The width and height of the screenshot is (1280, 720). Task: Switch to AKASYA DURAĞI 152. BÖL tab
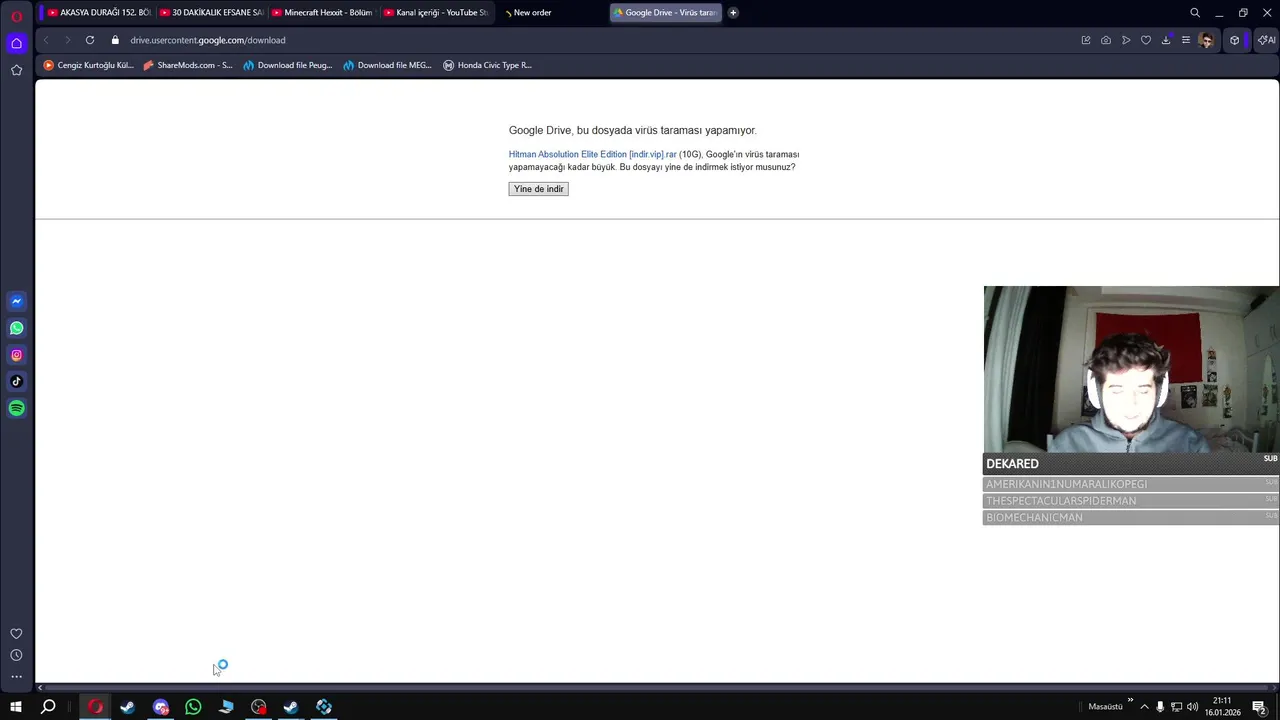(99, 13)
